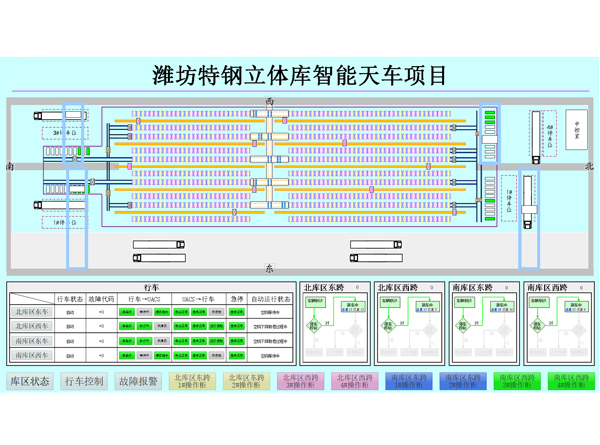600x445 pixels.
Task: Select 南库区西车 crane row button
Action: tap(30, 355)
